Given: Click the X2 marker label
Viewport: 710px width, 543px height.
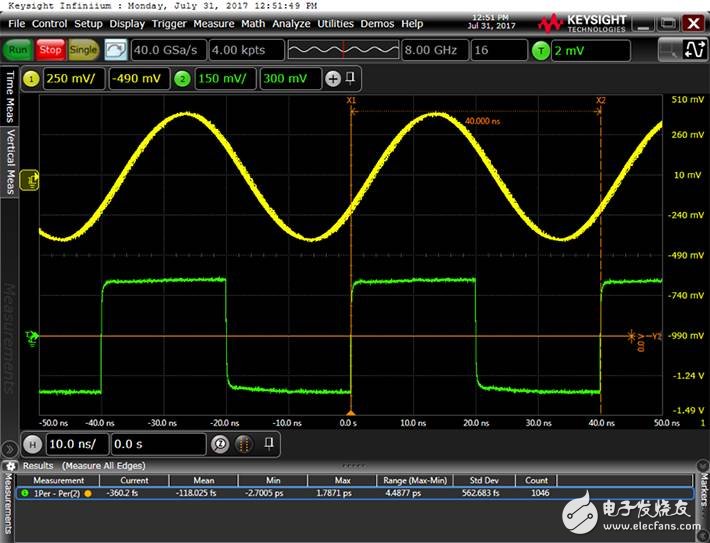Looking at the screenshot, I should (601, 101).
